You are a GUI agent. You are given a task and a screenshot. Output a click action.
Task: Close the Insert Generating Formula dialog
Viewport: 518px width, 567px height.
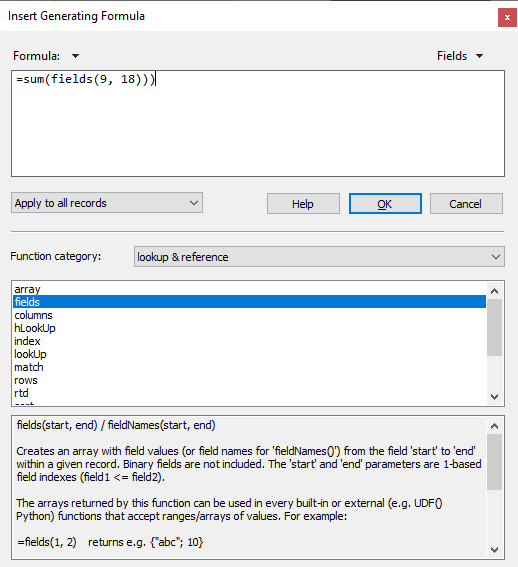pos(507,17)
